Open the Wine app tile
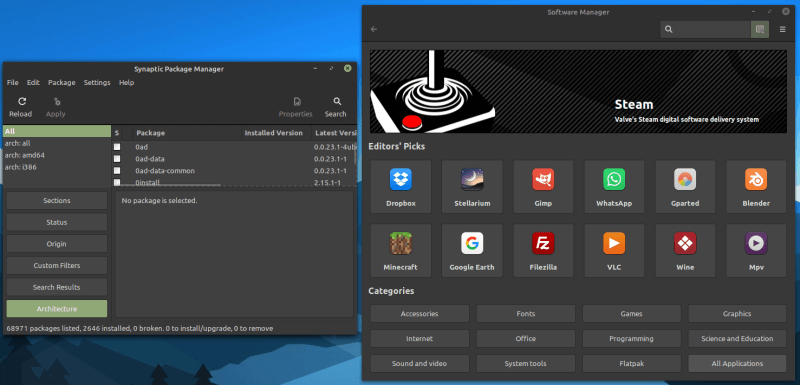Image resolution: width=800 pixels, height=385 pixels. [x=685, y=250]
